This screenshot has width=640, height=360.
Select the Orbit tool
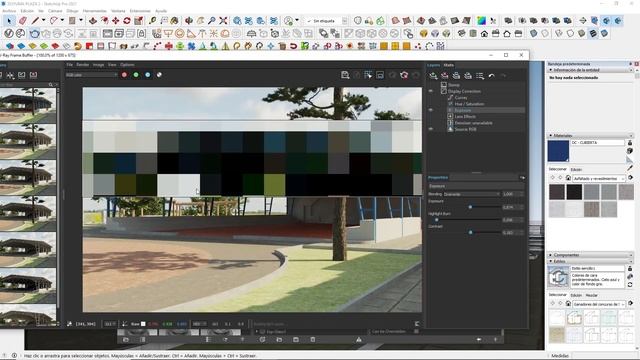click(189, 20)
